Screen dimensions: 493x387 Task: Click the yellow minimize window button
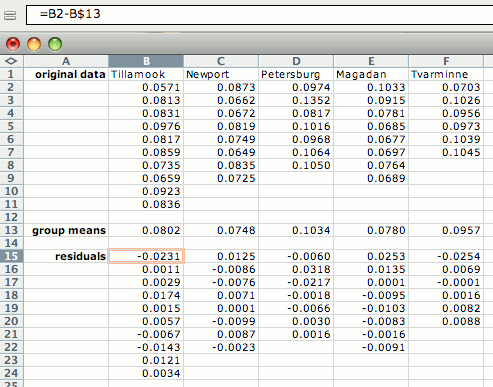coord(34,44)
